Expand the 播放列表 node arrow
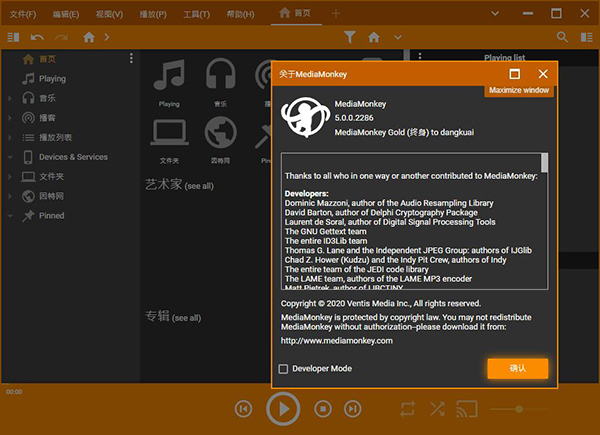 pos(10,137)
